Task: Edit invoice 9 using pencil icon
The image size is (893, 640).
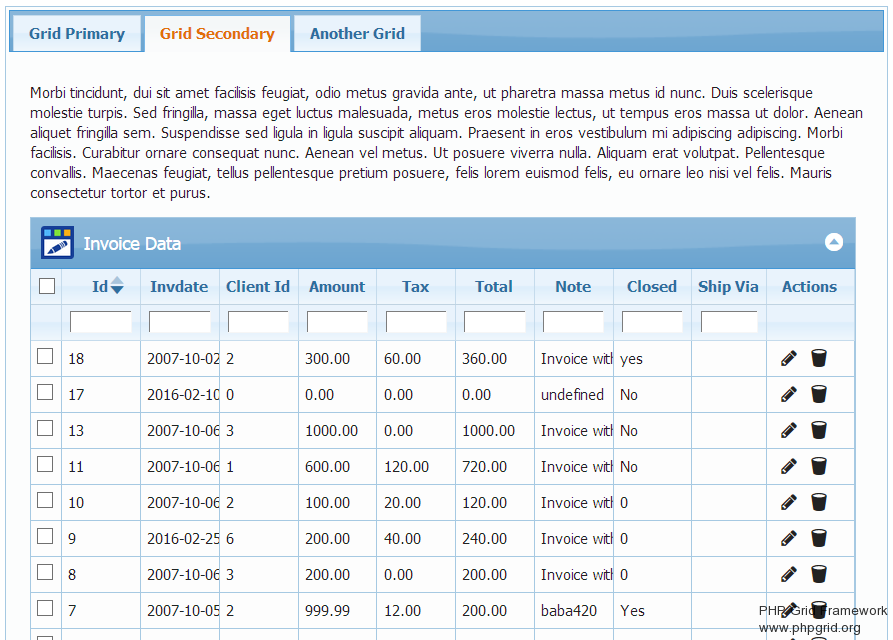Action: coord(789,538)
